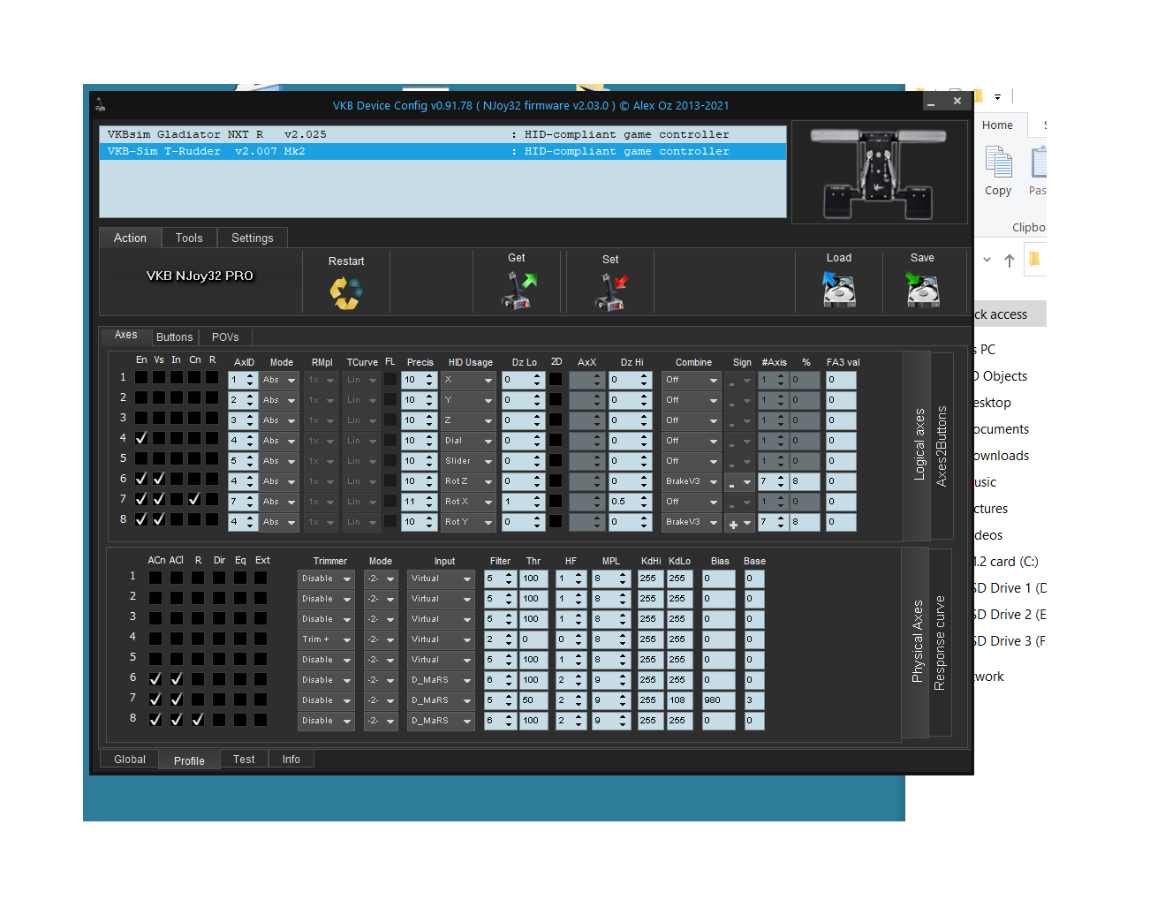Click Bias field showing 980
The height and width of the screenshot is (900, 1165).
click(x=718, y=700)
